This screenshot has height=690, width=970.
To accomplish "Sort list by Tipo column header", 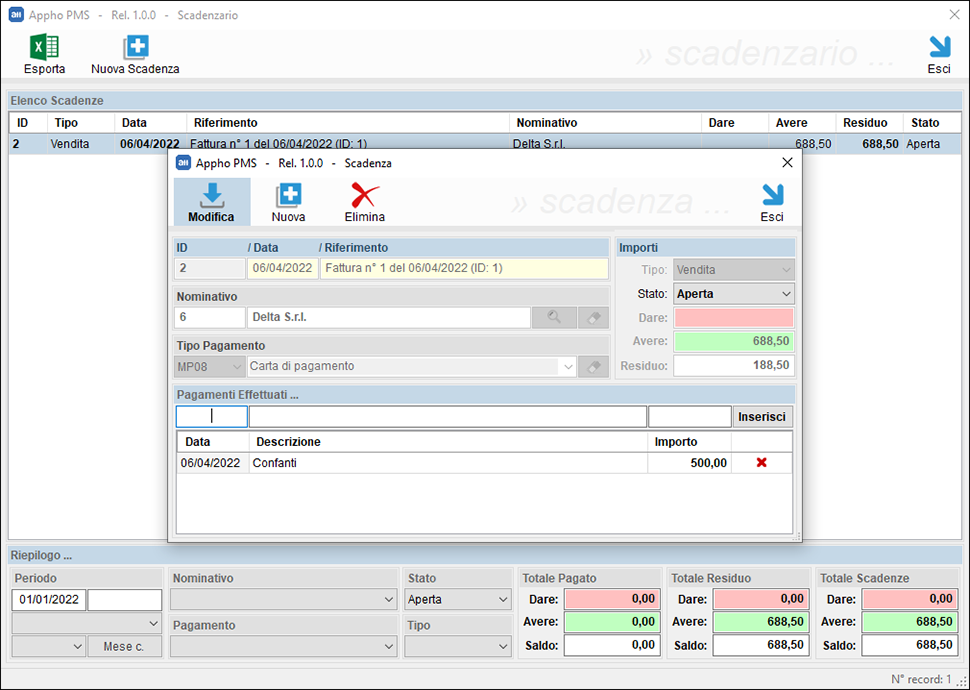I will [81, 123].
